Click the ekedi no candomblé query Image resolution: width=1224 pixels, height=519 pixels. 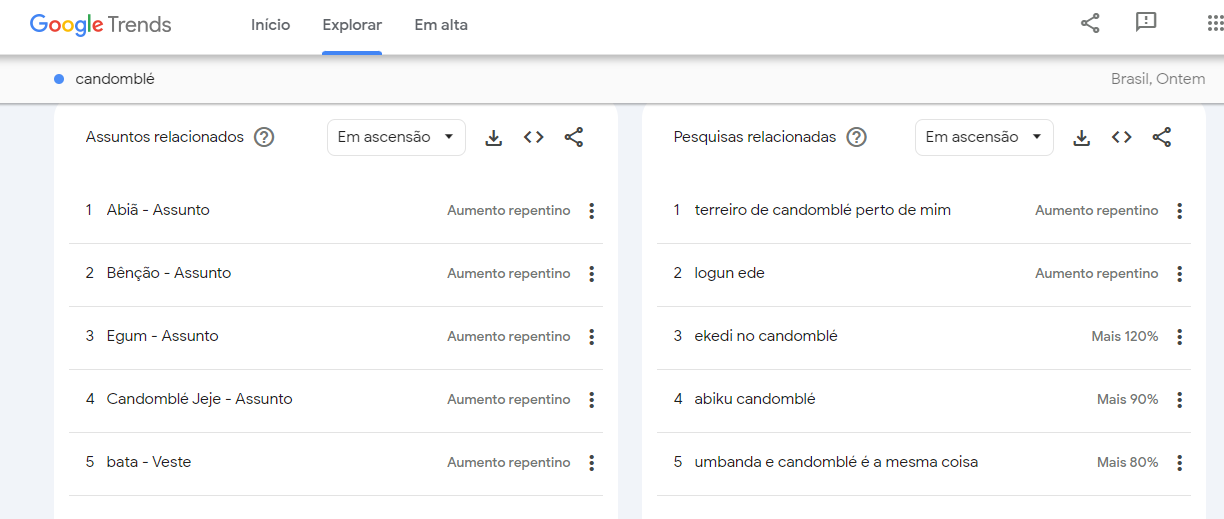[766, 336]
